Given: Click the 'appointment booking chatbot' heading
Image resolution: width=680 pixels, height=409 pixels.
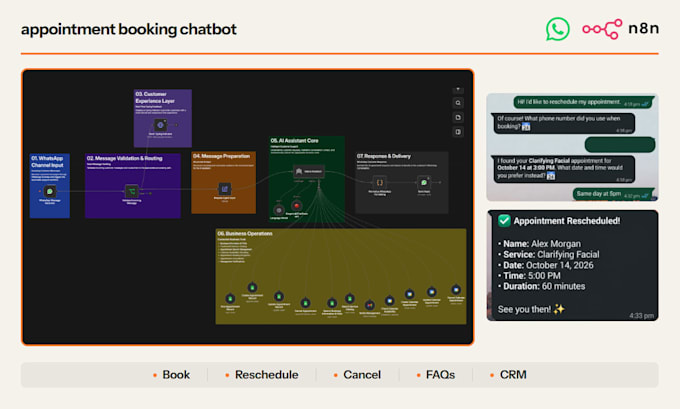Looking at the screenshot, I should [129, 29].
